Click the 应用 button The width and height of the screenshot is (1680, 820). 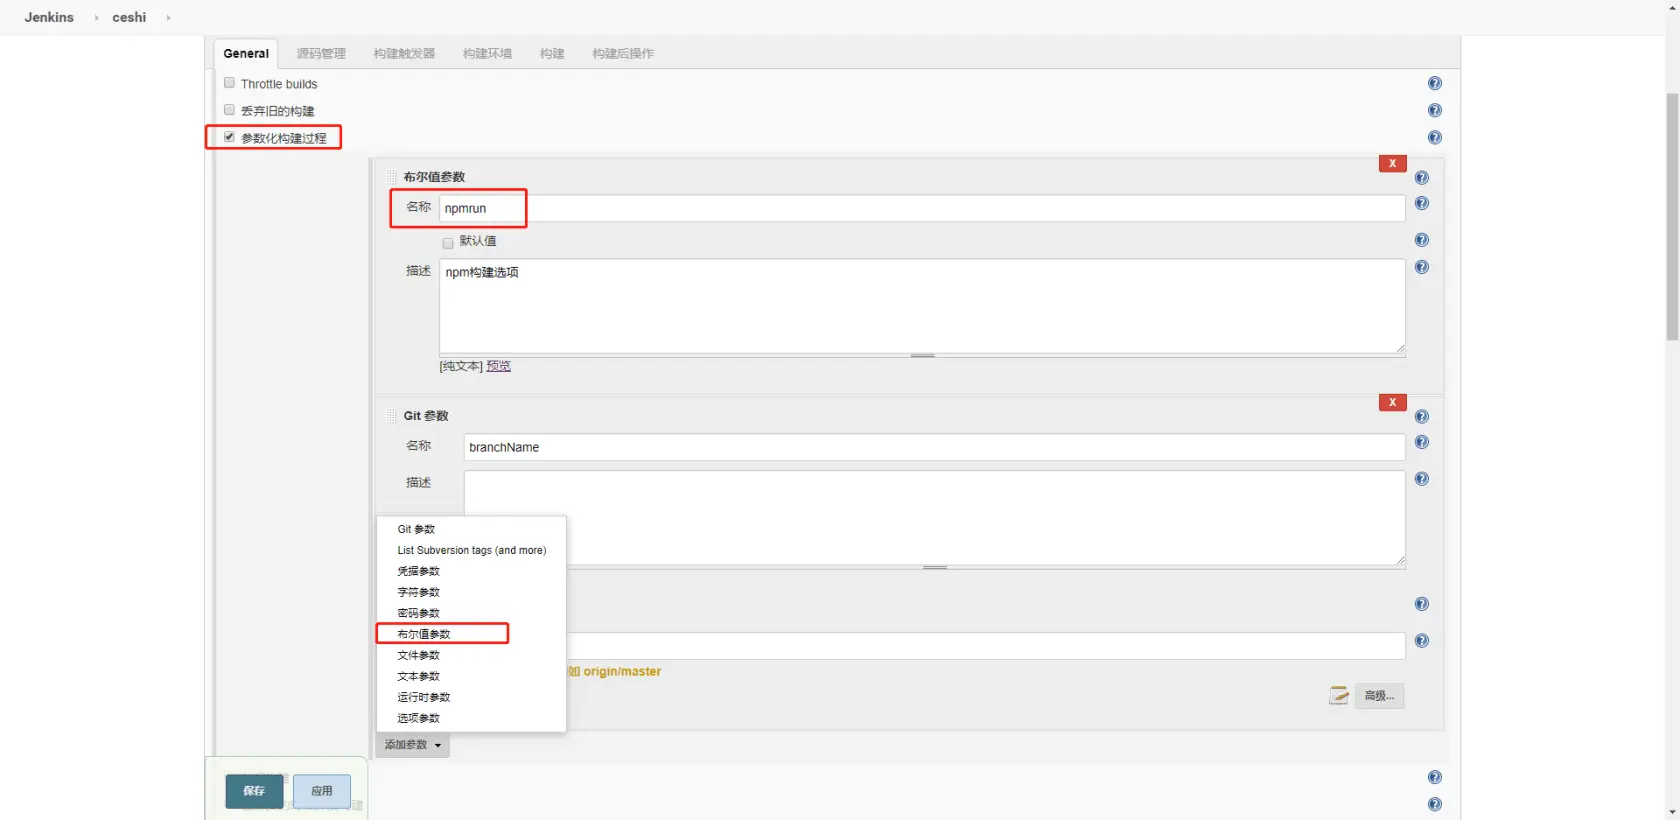tap(322, 791)
